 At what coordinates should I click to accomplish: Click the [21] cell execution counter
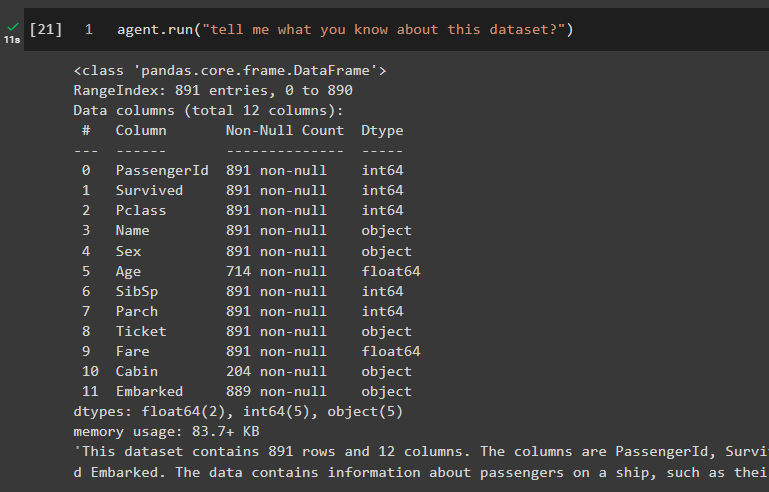point(46,30)
